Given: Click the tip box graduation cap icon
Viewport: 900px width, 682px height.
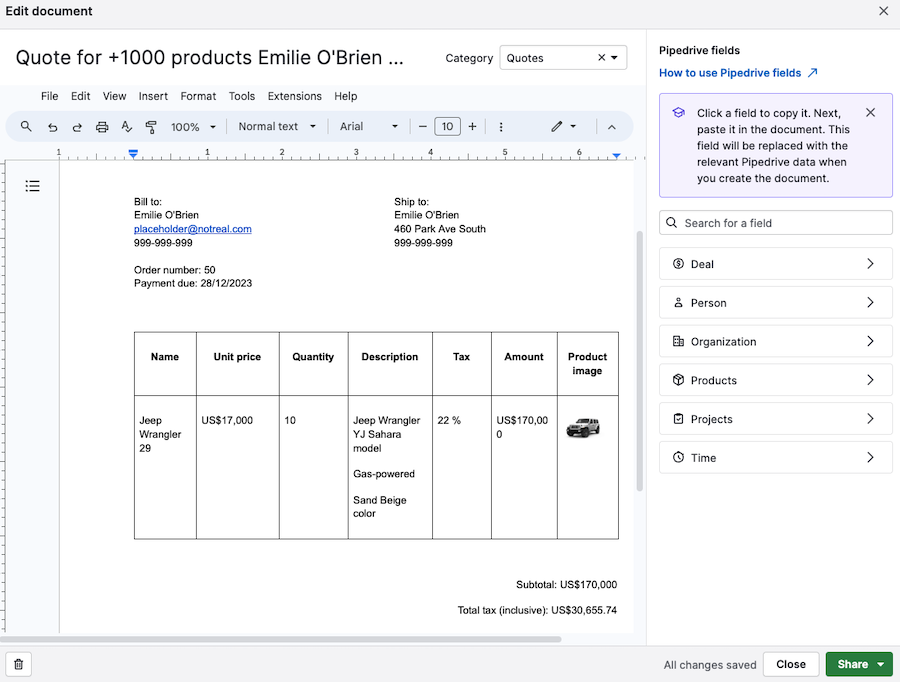Looking at the screenshot, I should coord(678,113).
